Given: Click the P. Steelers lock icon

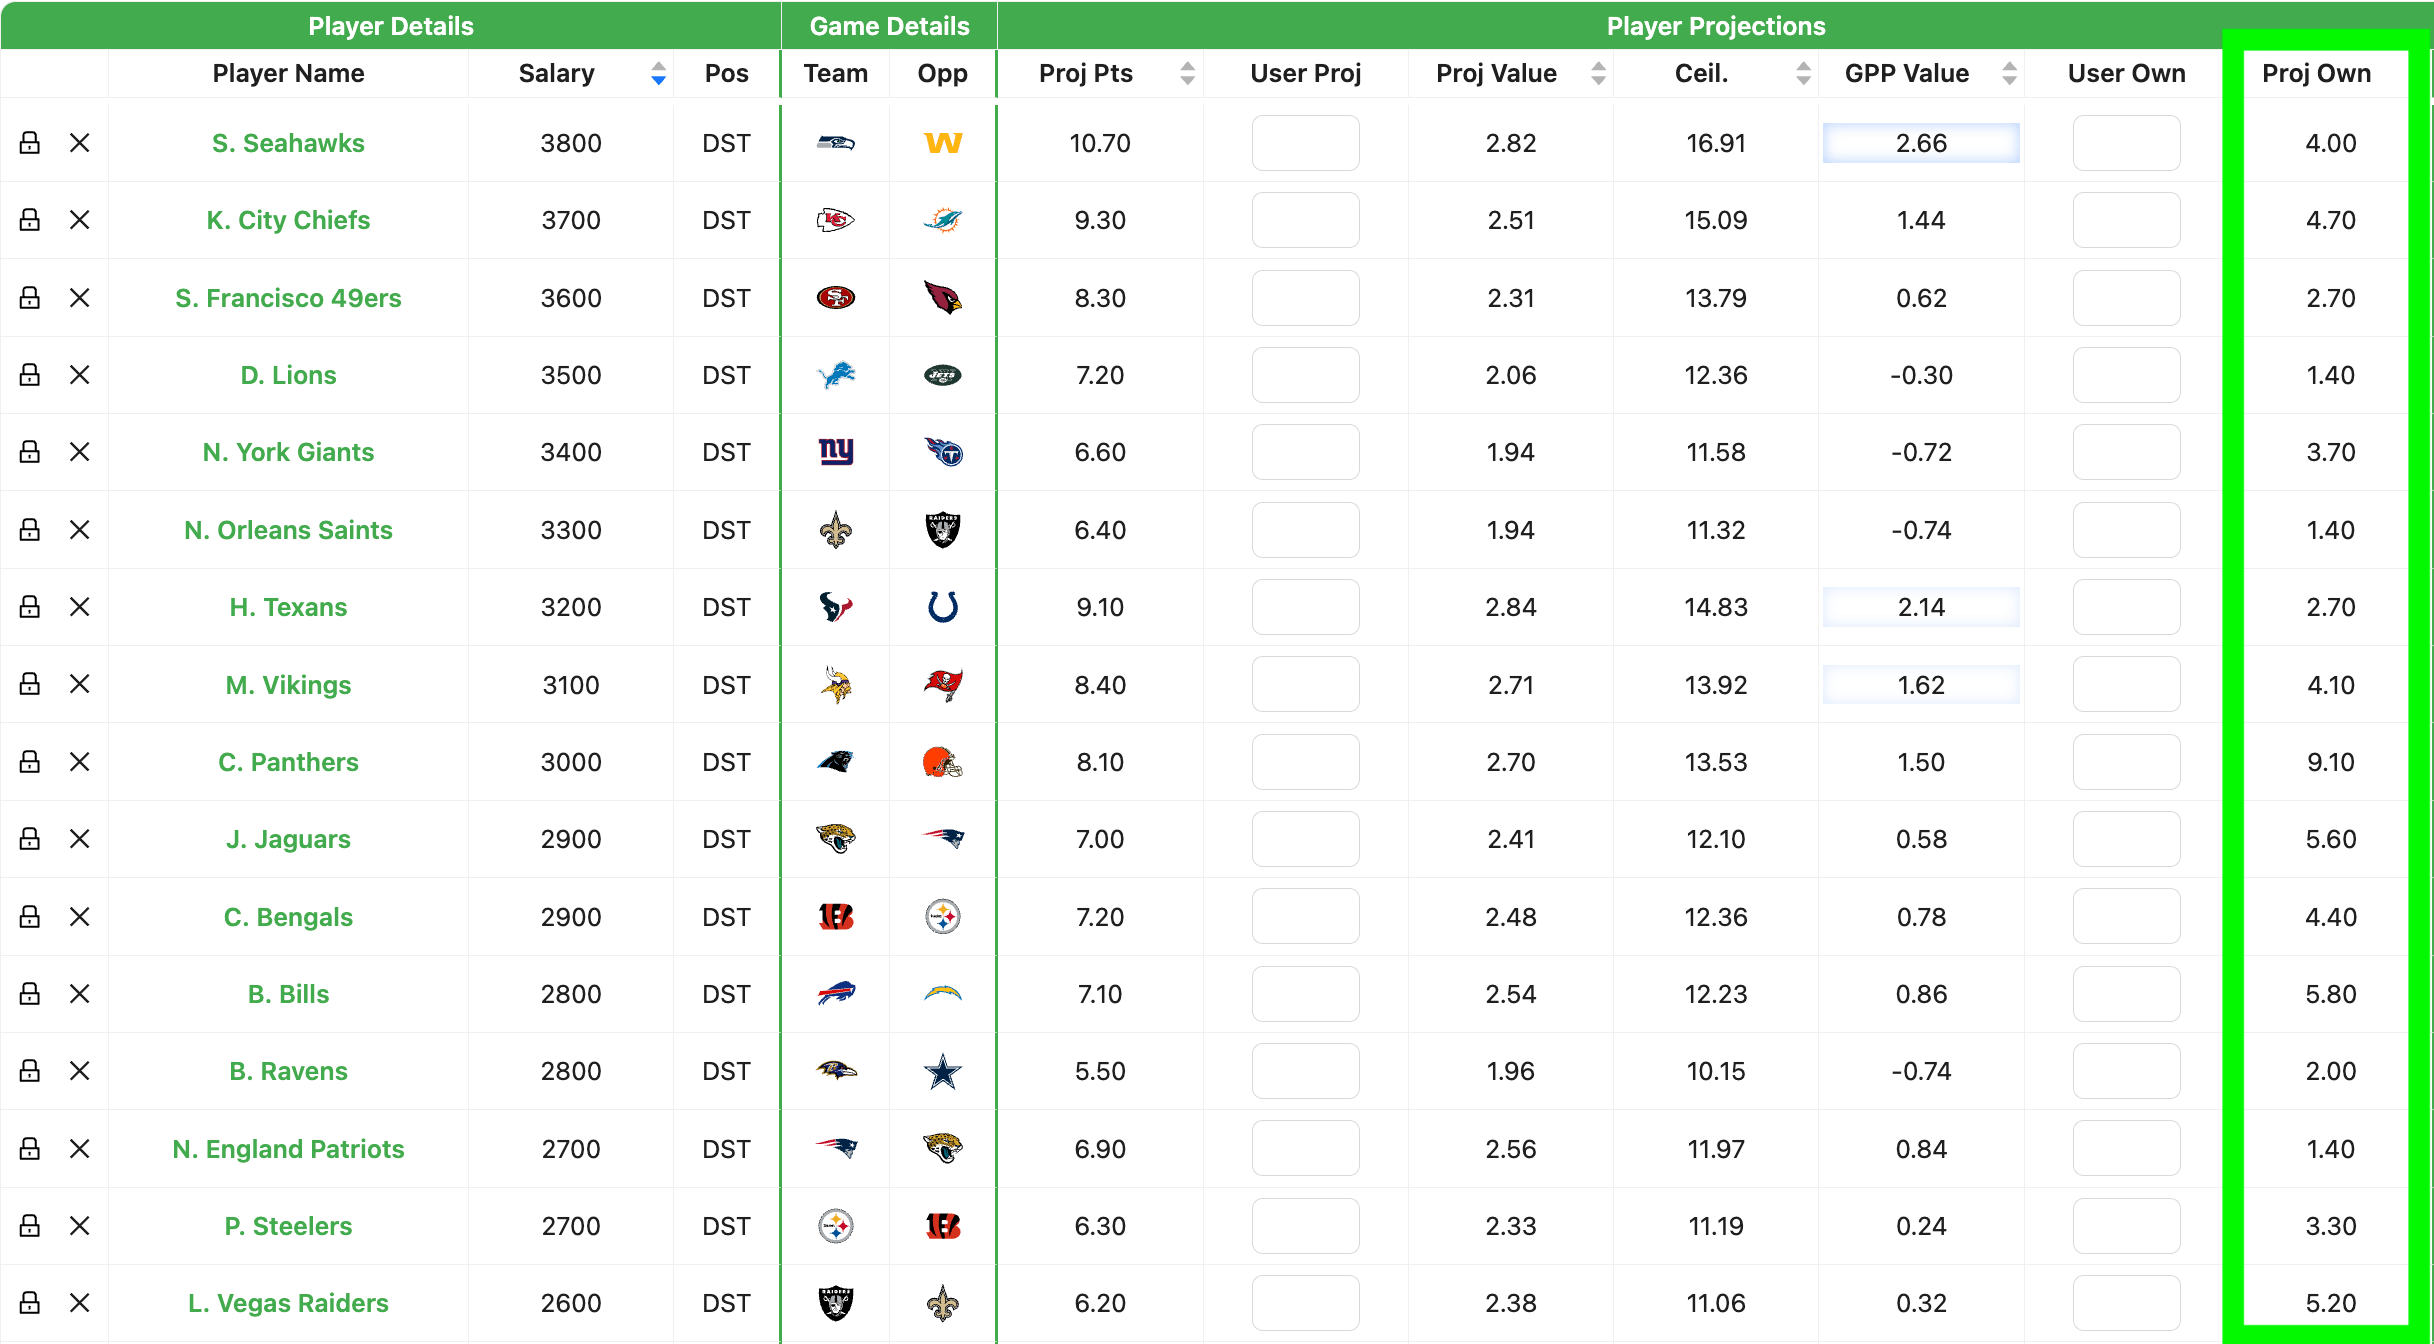Looking at the screenshot, I should click(x=30, y=1226).
